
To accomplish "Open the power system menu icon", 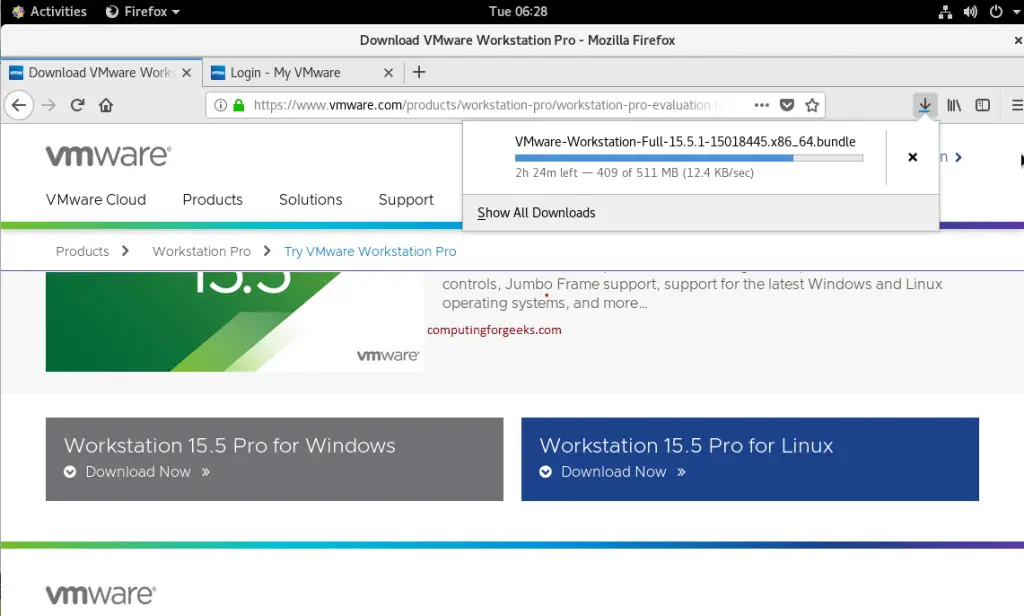I will [996, 12].
